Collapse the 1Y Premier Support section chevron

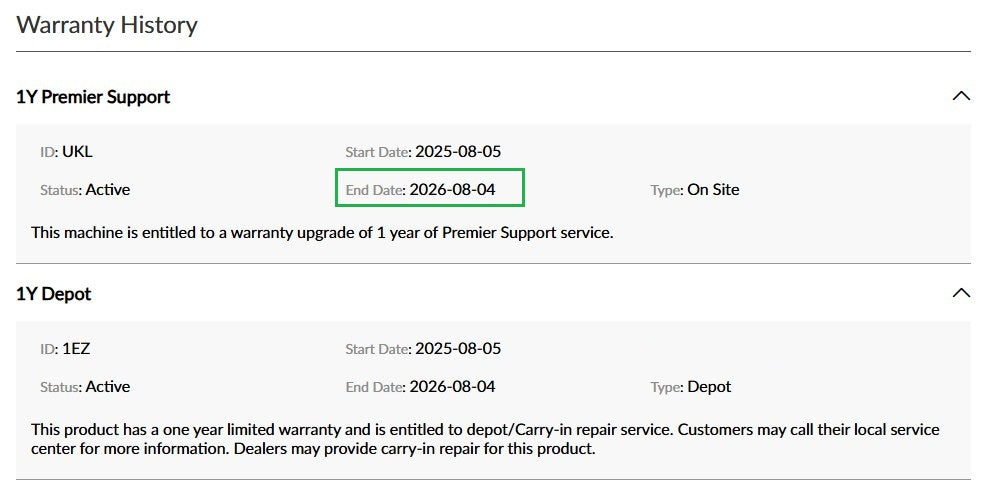click(x=961, y=96)
